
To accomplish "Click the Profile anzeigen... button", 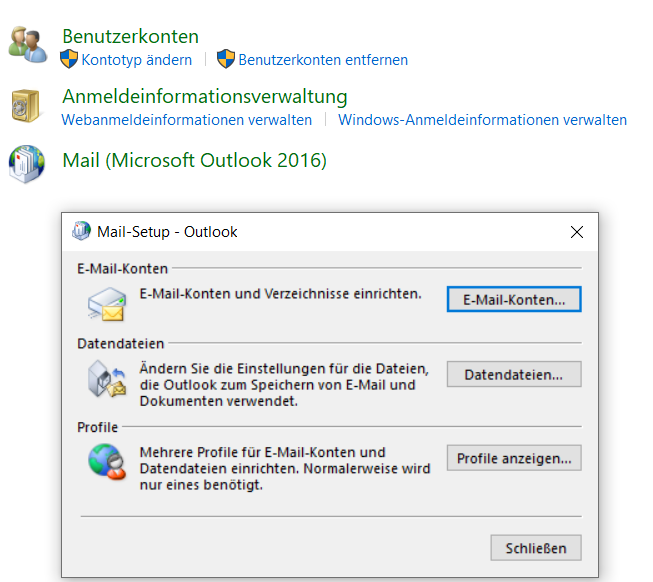I will (514, 458).
